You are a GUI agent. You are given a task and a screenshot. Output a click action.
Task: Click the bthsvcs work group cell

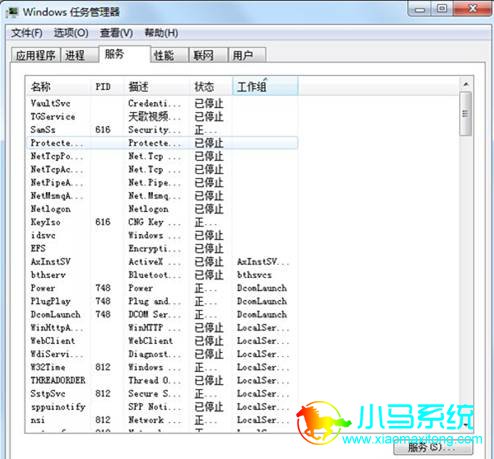[x=254, y=275]
